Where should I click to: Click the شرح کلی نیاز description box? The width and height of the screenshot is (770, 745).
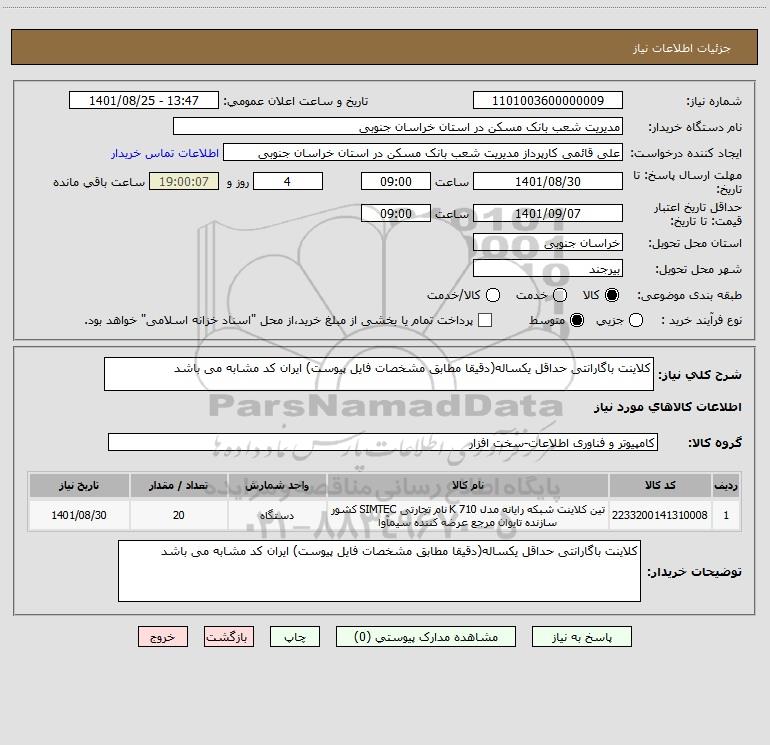[379, 374]
